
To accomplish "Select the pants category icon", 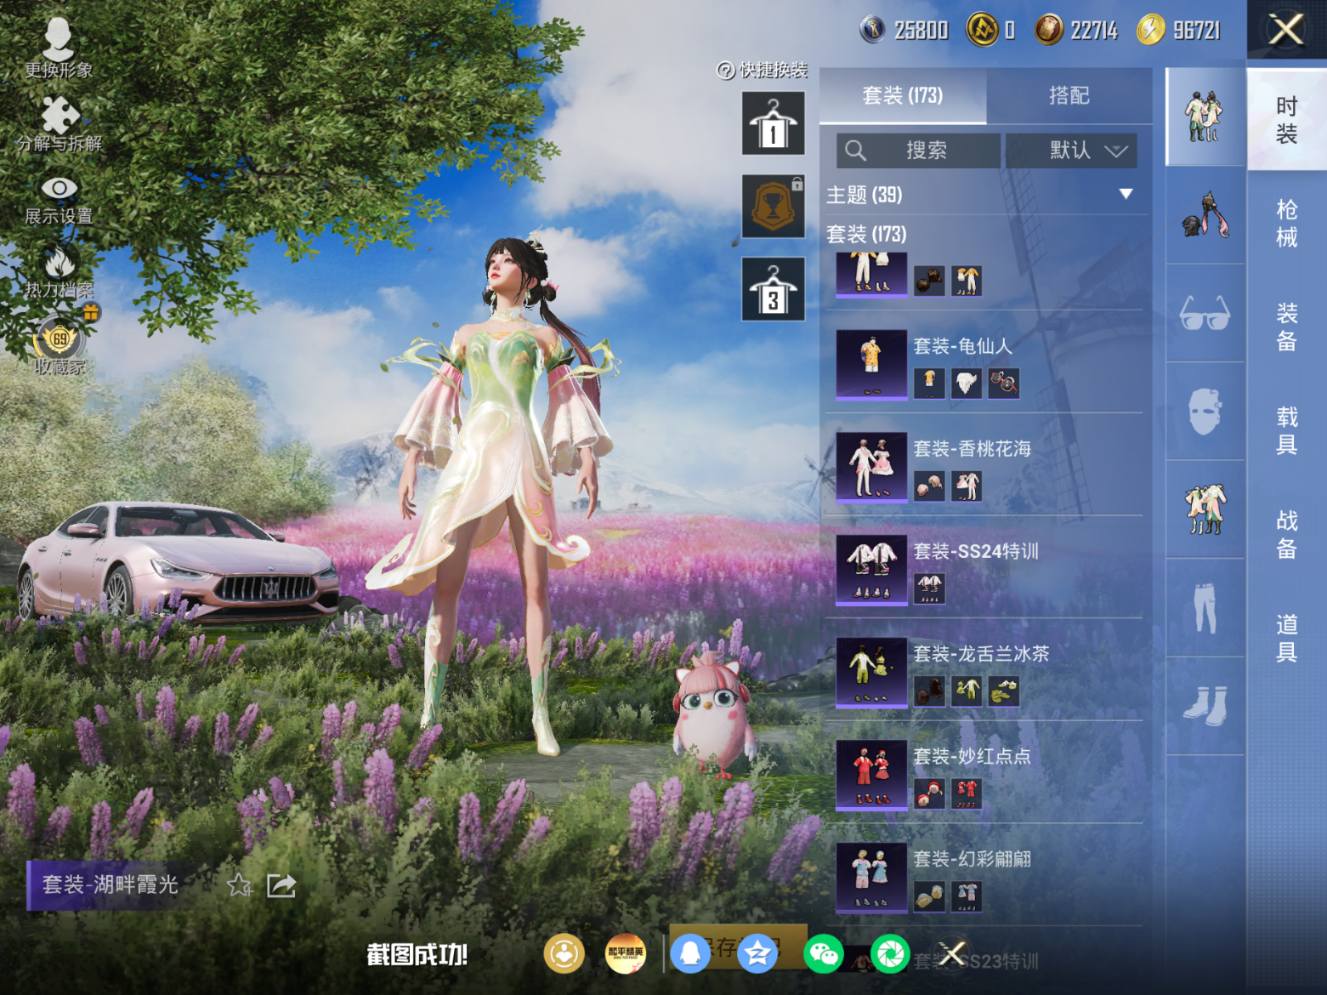I will coord(1205,607).
